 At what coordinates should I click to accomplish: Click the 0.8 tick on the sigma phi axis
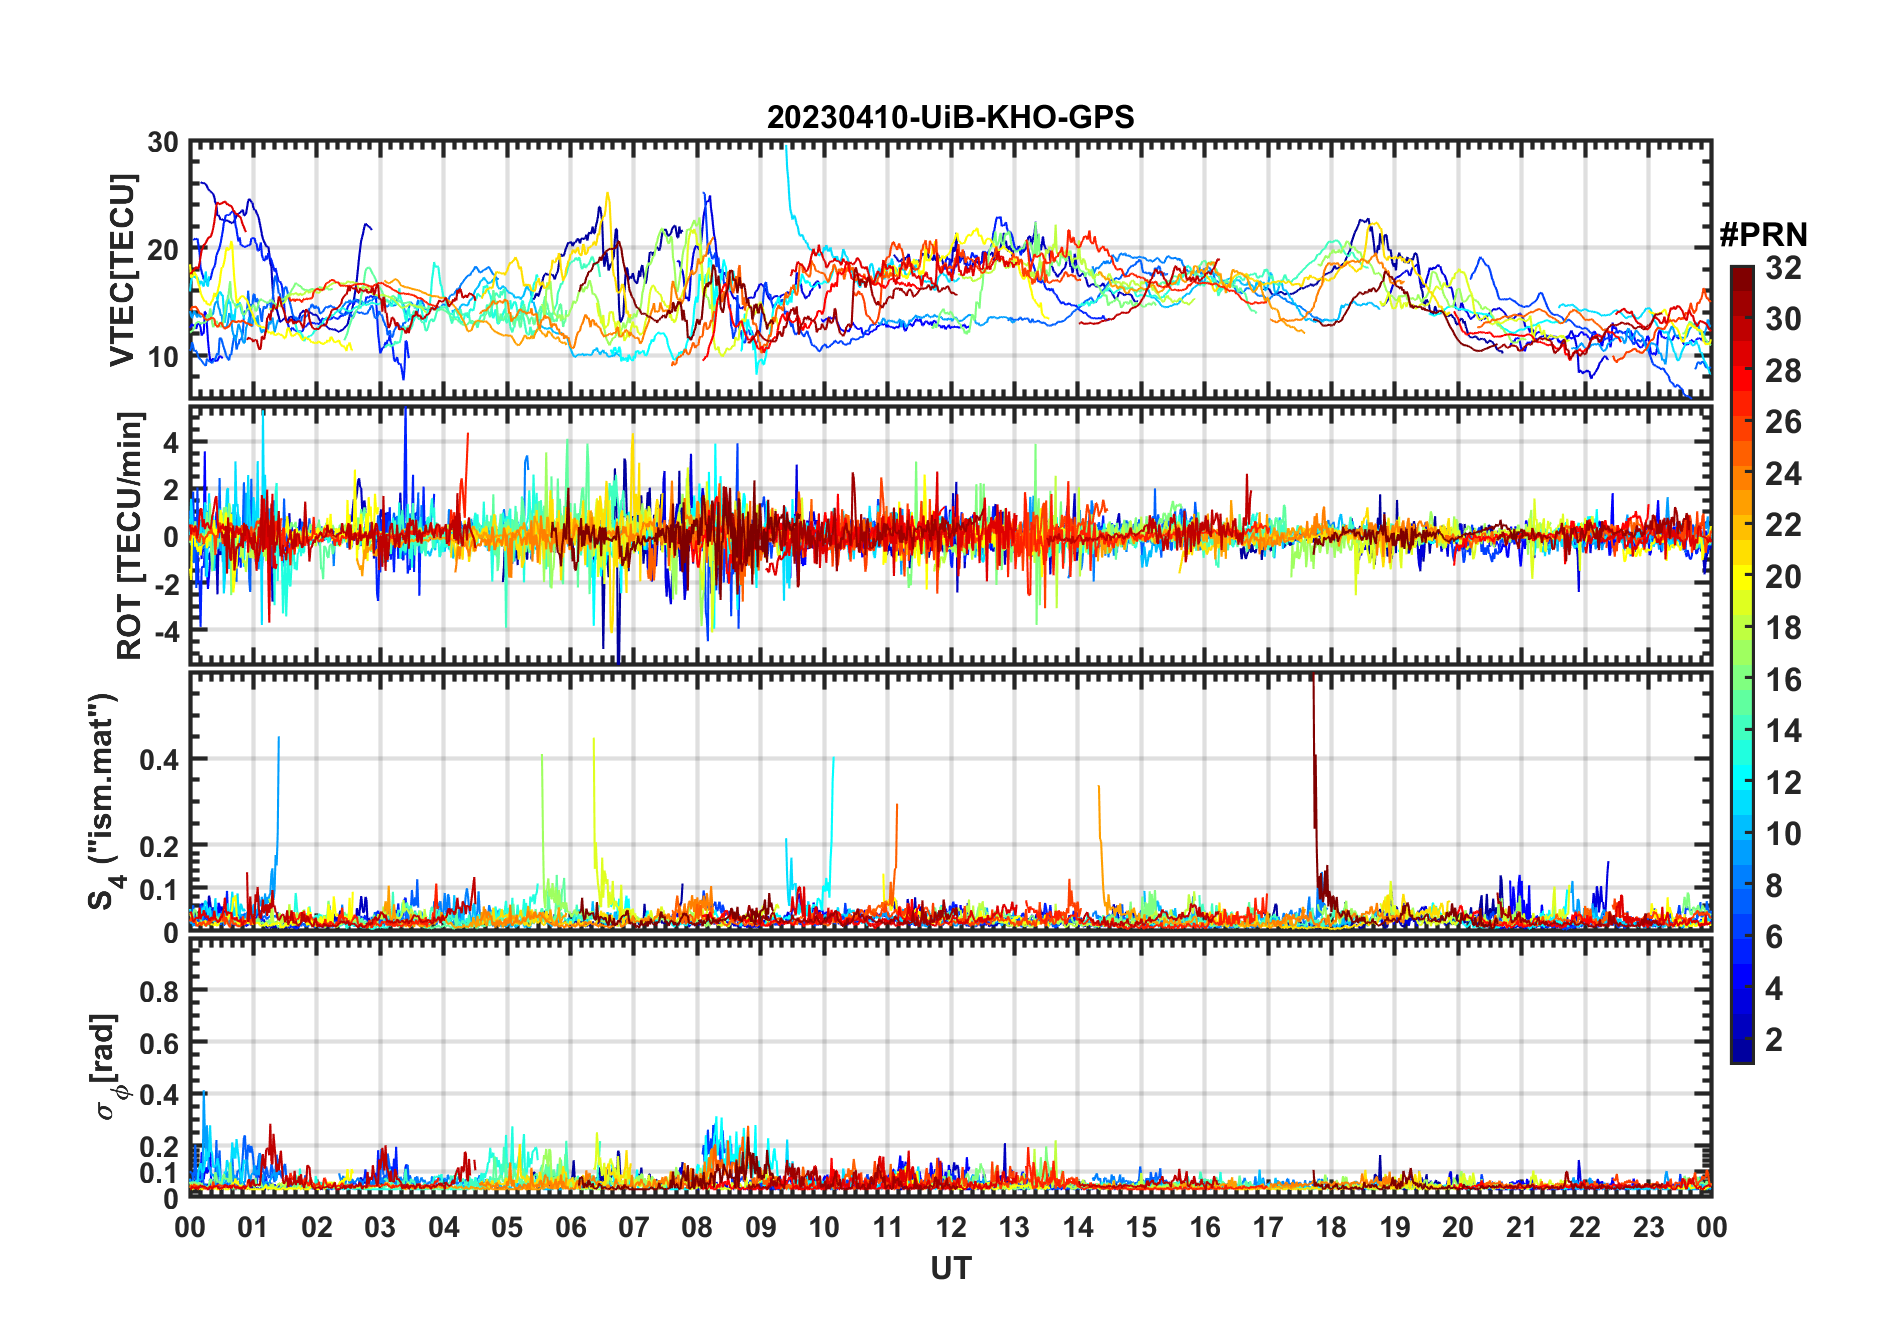(159, 991)
